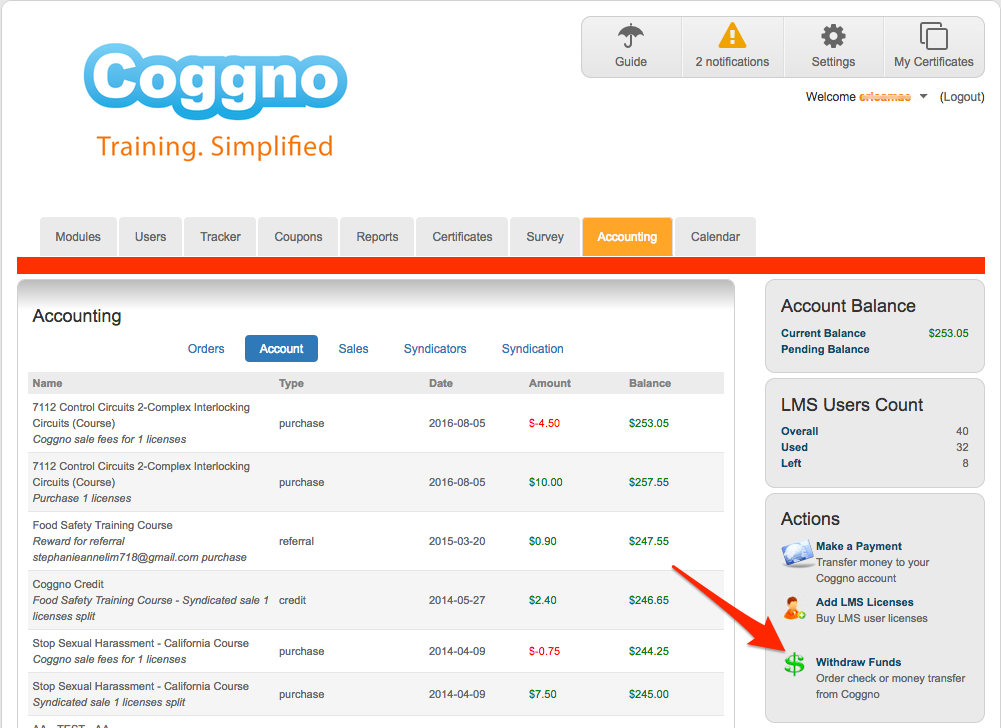Click the Logout link
This screenshot has height=728, width=1001.
961,96
